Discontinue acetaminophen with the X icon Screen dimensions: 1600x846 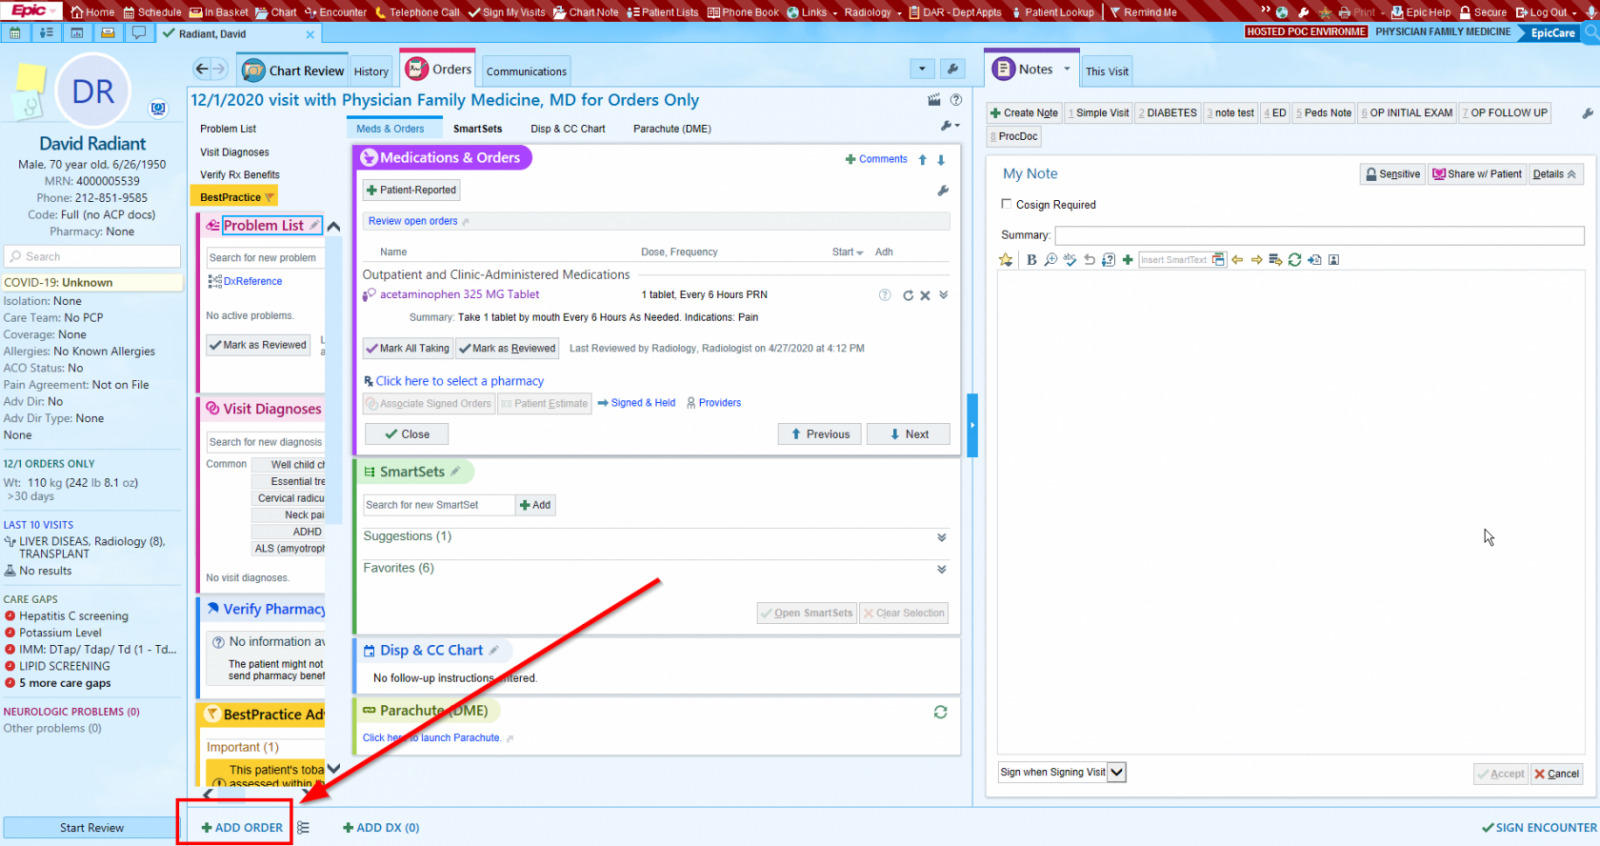925,295
